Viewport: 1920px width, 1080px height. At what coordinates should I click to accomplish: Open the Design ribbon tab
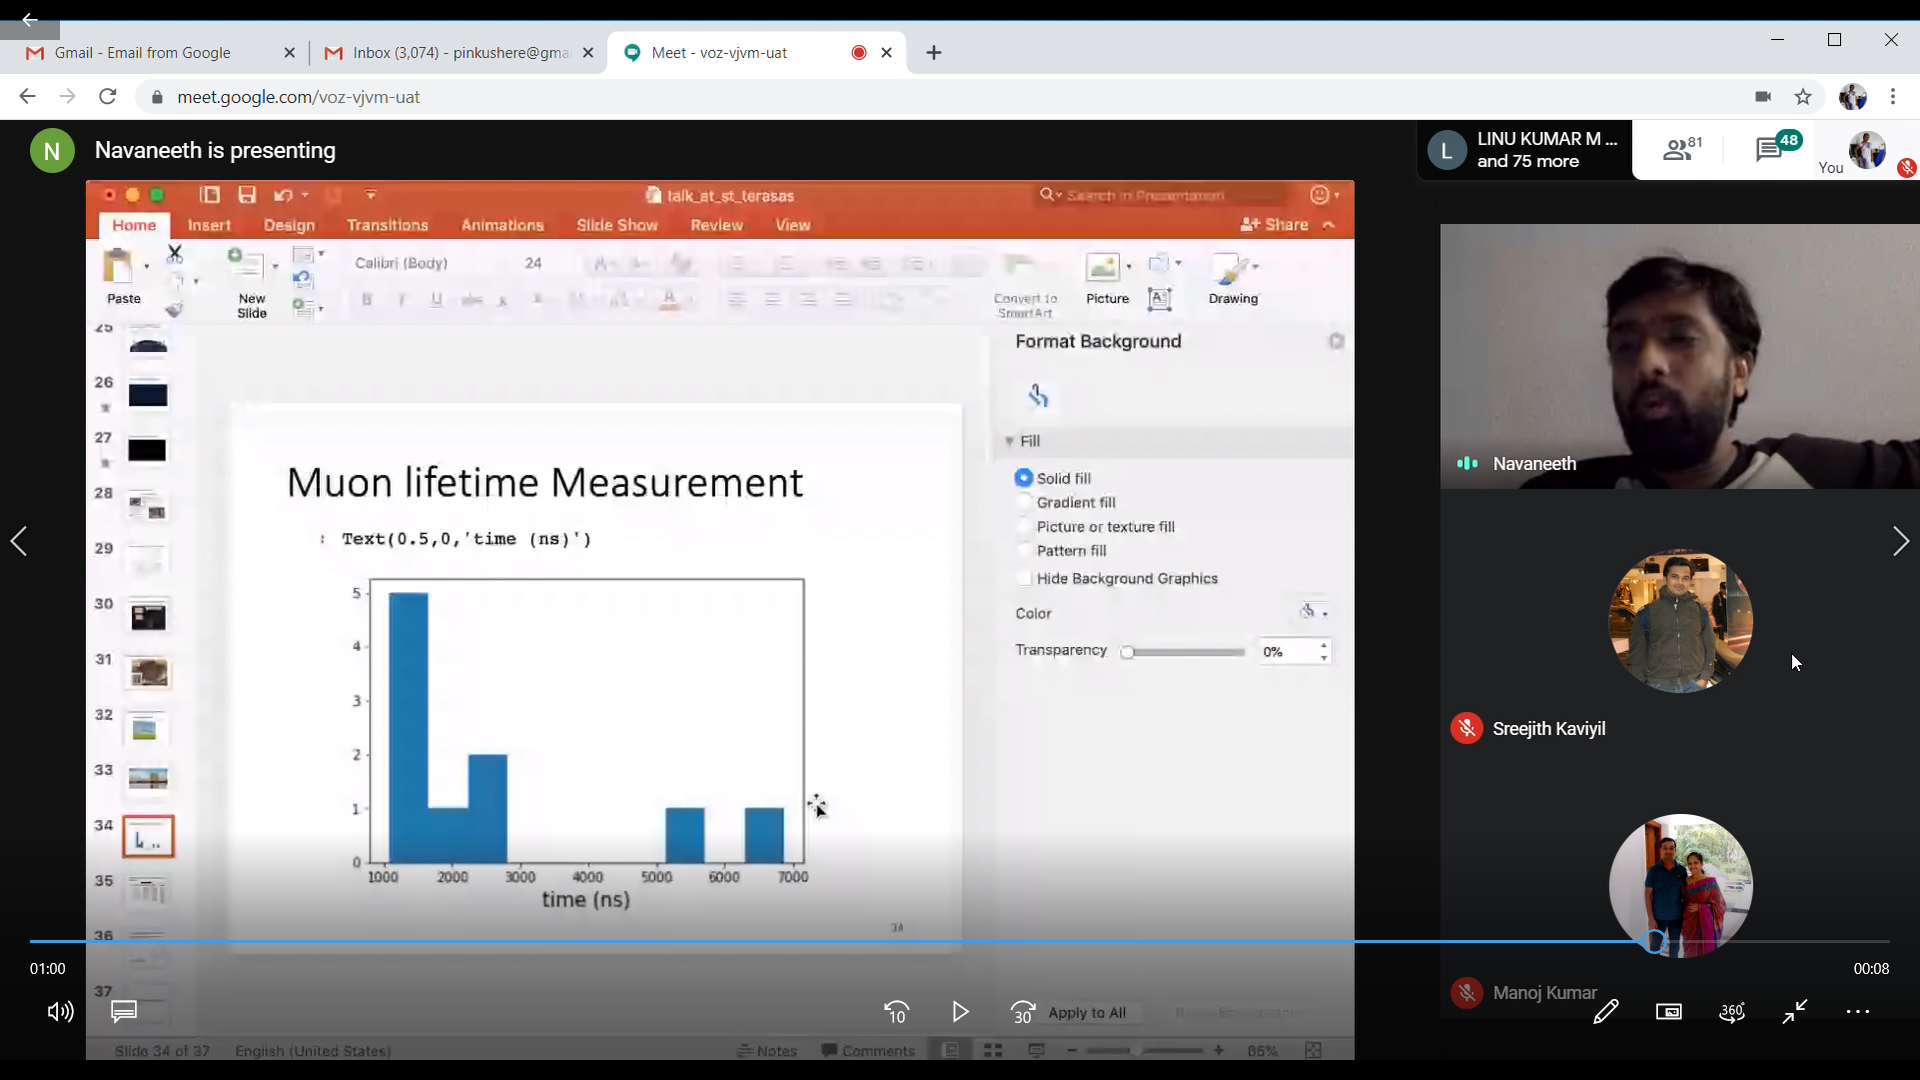pyautogui.click(x=289, y=225)
